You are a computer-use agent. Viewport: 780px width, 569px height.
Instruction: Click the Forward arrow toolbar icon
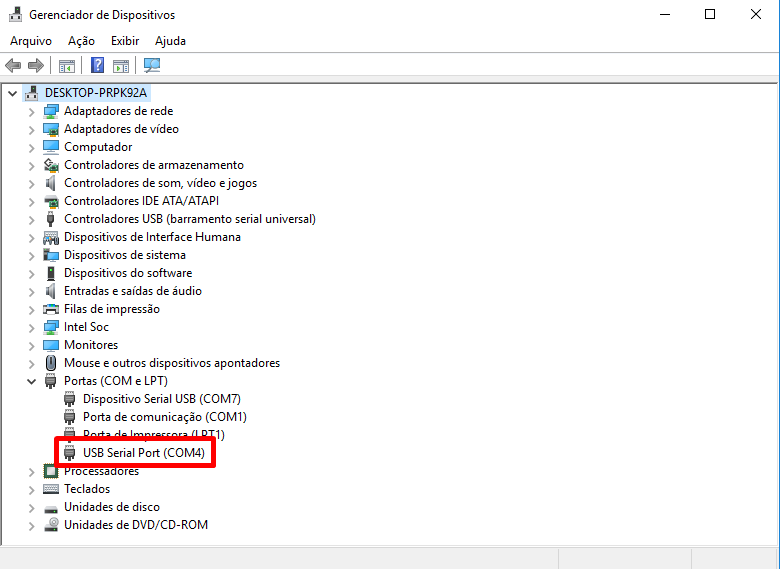(x=36, y=65)
